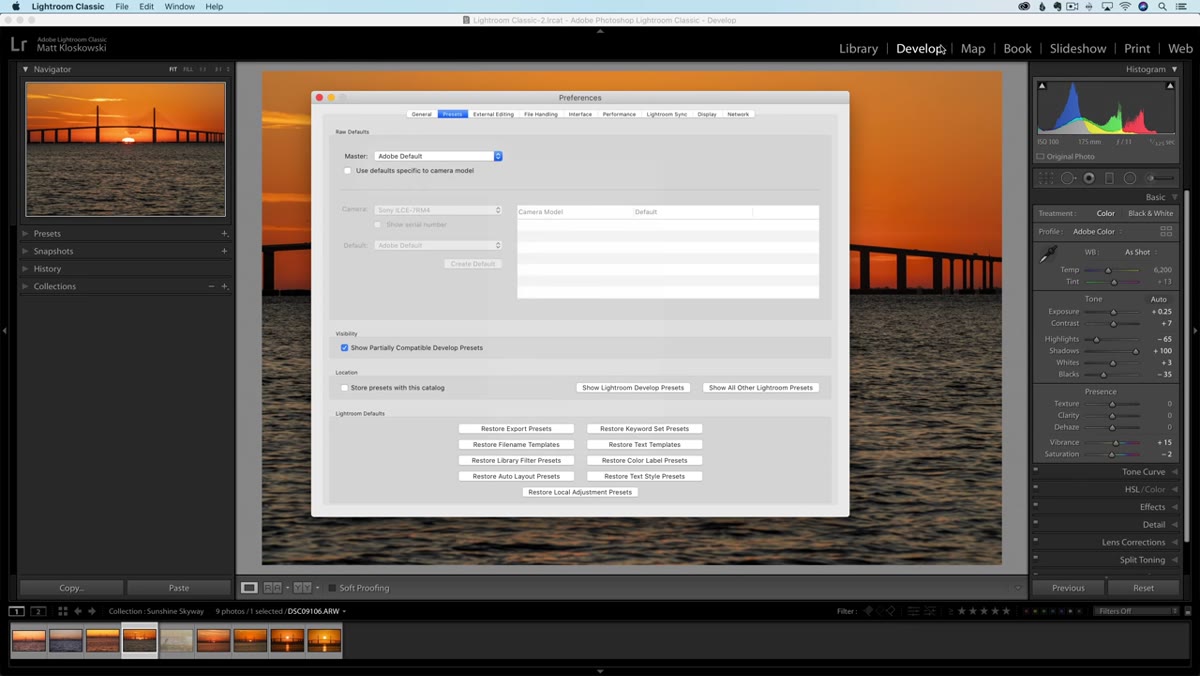Uncheck Show Partially Compatible Develop Presets
Screen dimensions: 1200x676
[x=344, y=348]
